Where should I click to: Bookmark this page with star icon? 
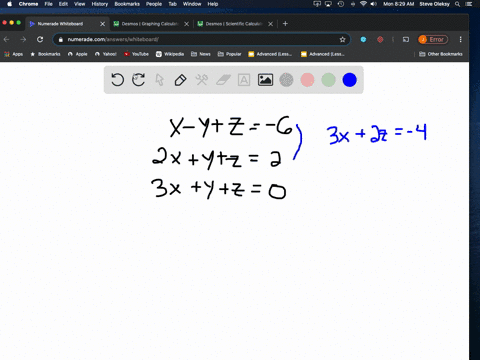pyautogui.click(x=342, y=39)
